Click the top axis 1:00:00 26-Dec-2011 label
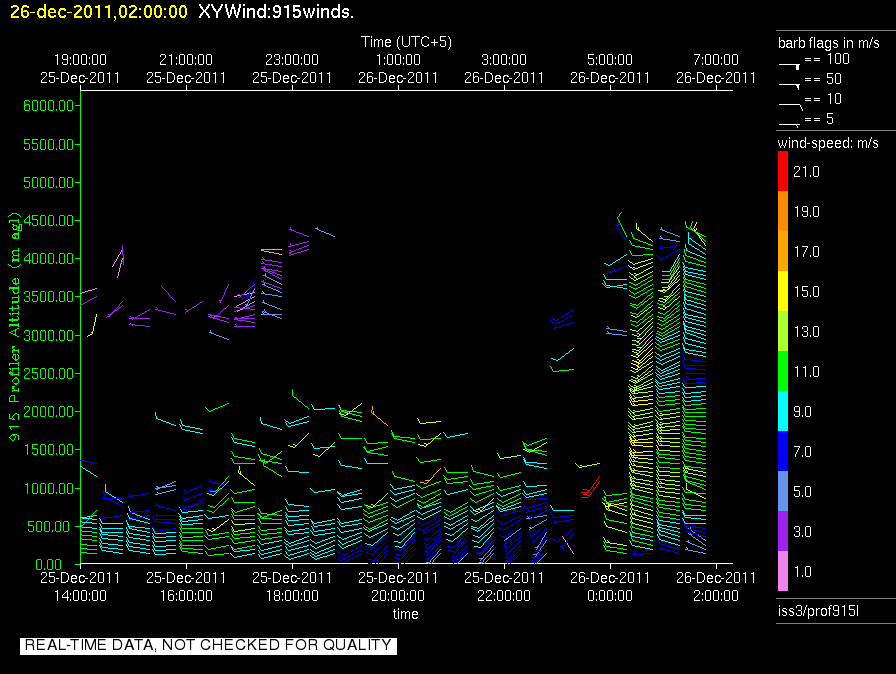 [x=398, y=69]
